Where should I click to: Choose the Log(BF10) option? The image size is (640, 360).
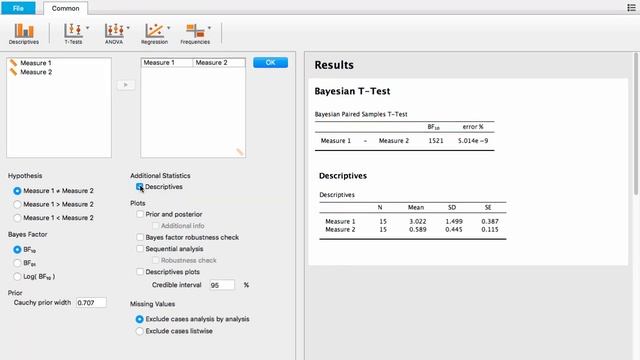tap(17, 277)
